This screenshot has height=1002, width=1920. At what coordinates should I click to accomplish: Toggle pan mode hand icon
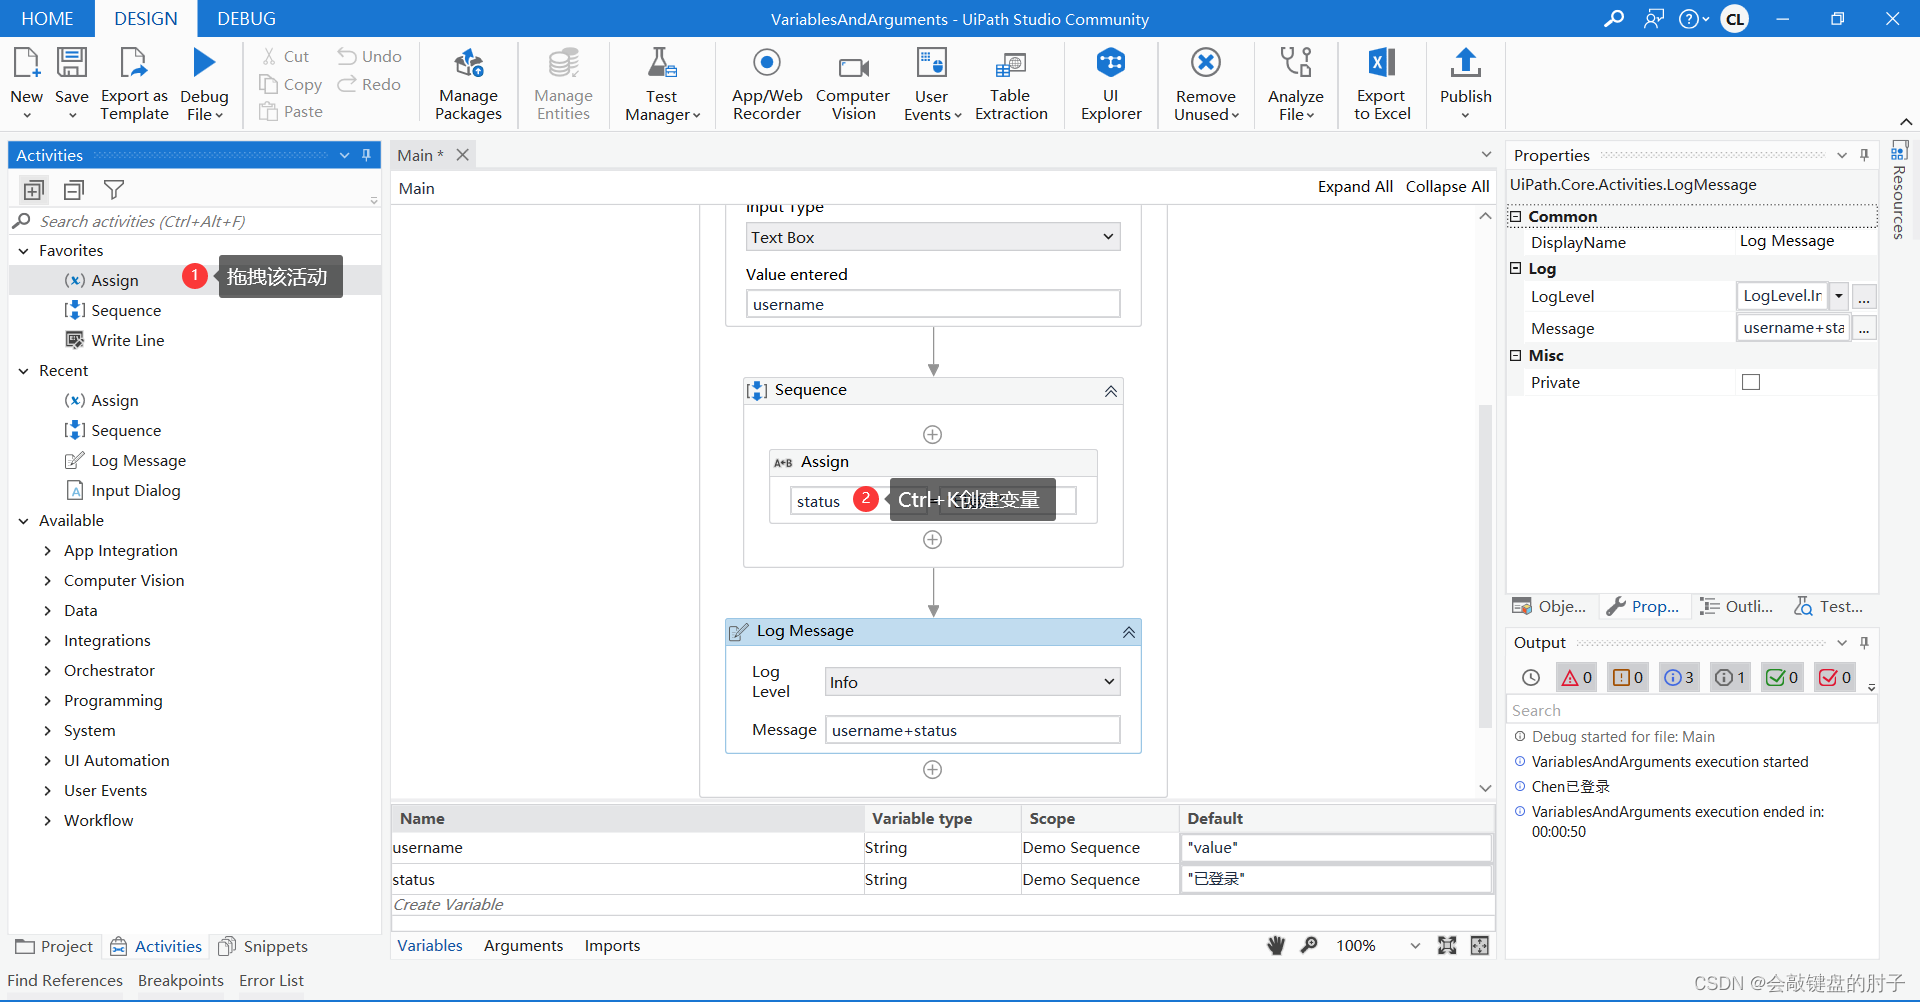click(1276, 946)
